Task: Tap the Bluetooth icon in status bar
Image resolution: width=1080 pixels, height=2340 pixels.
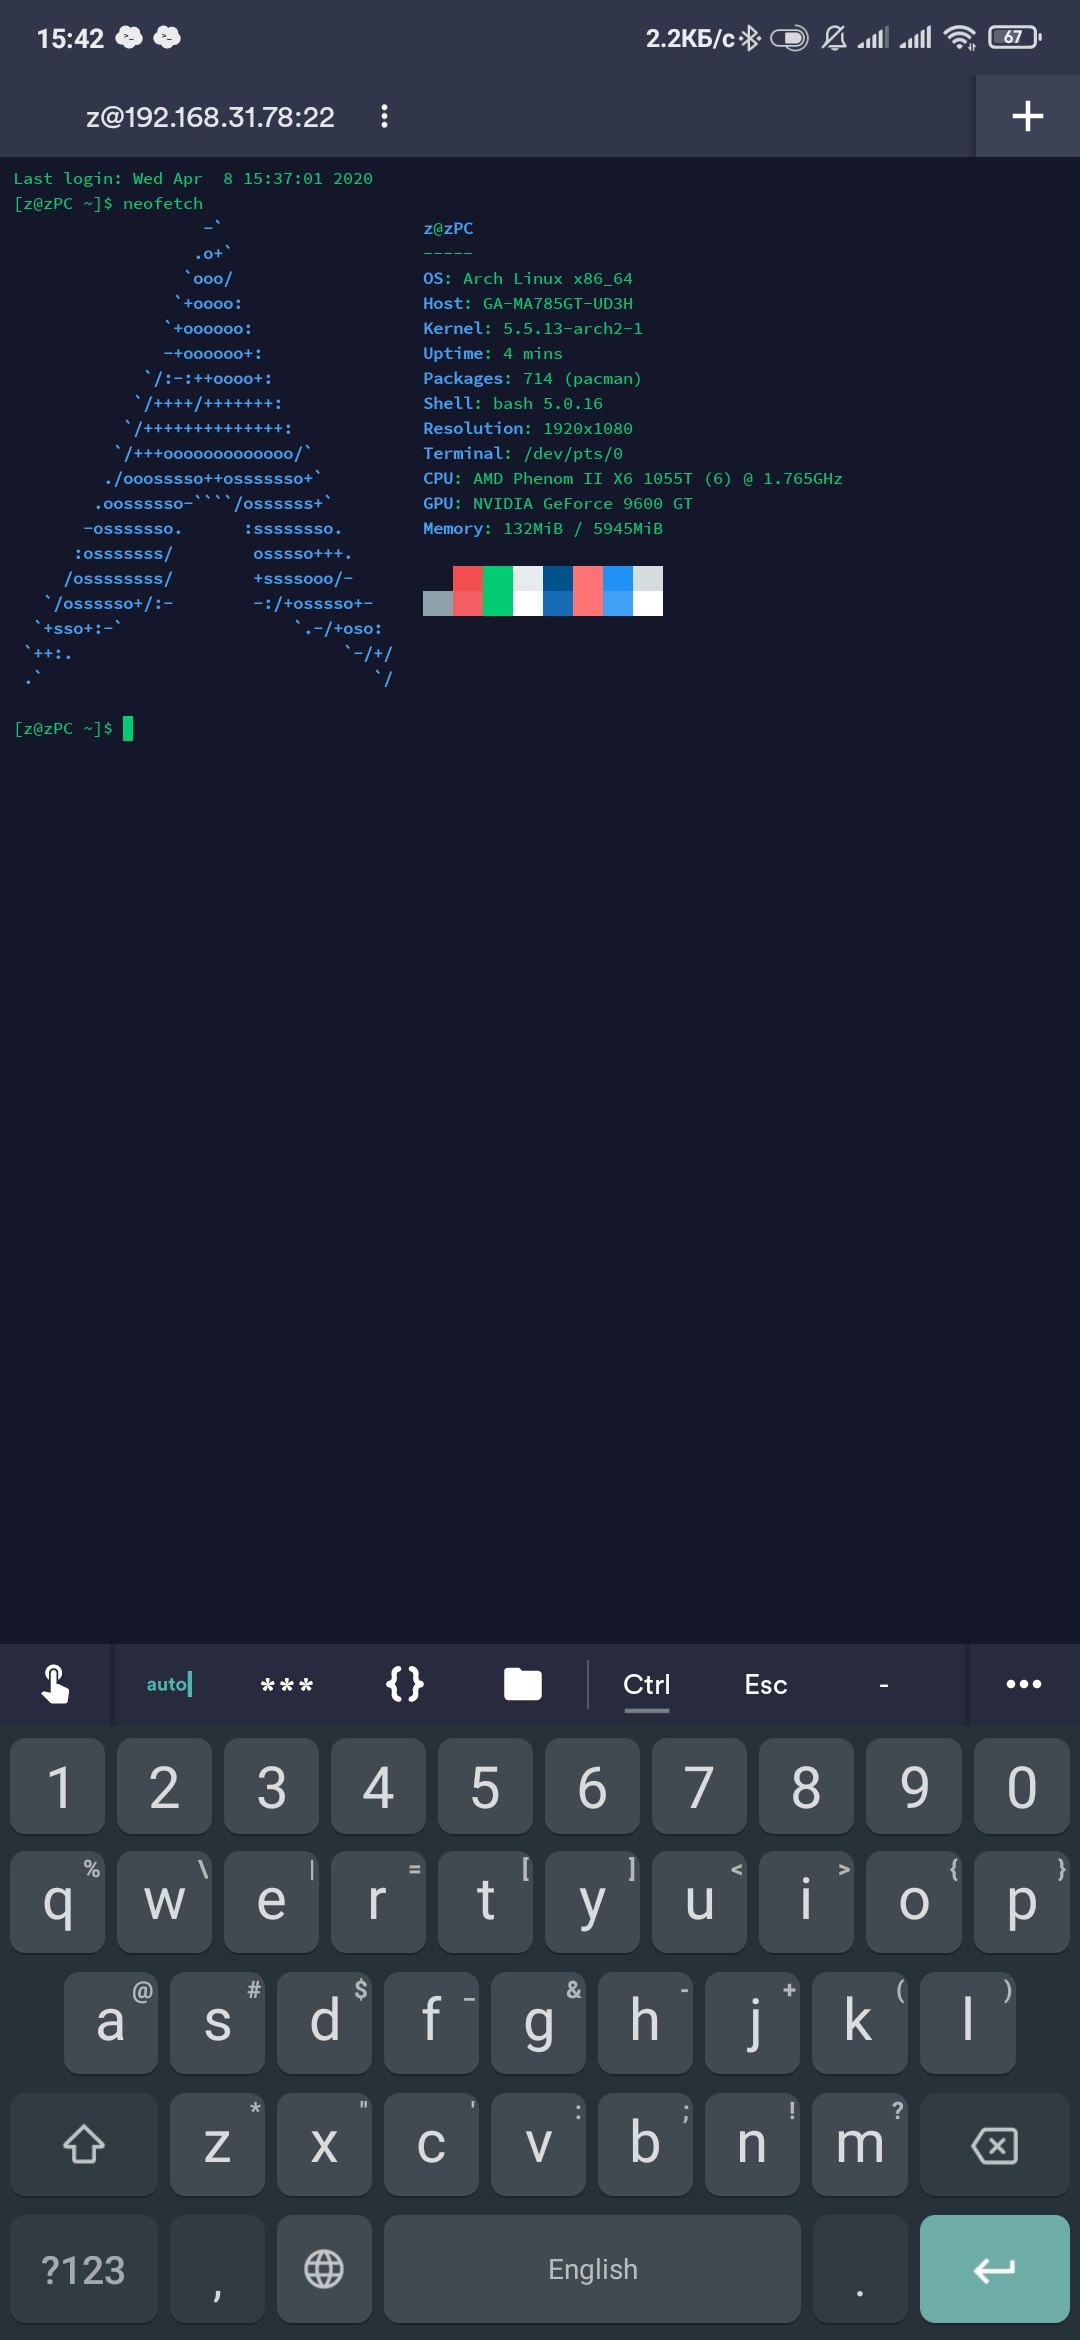Action: (750, 38)
